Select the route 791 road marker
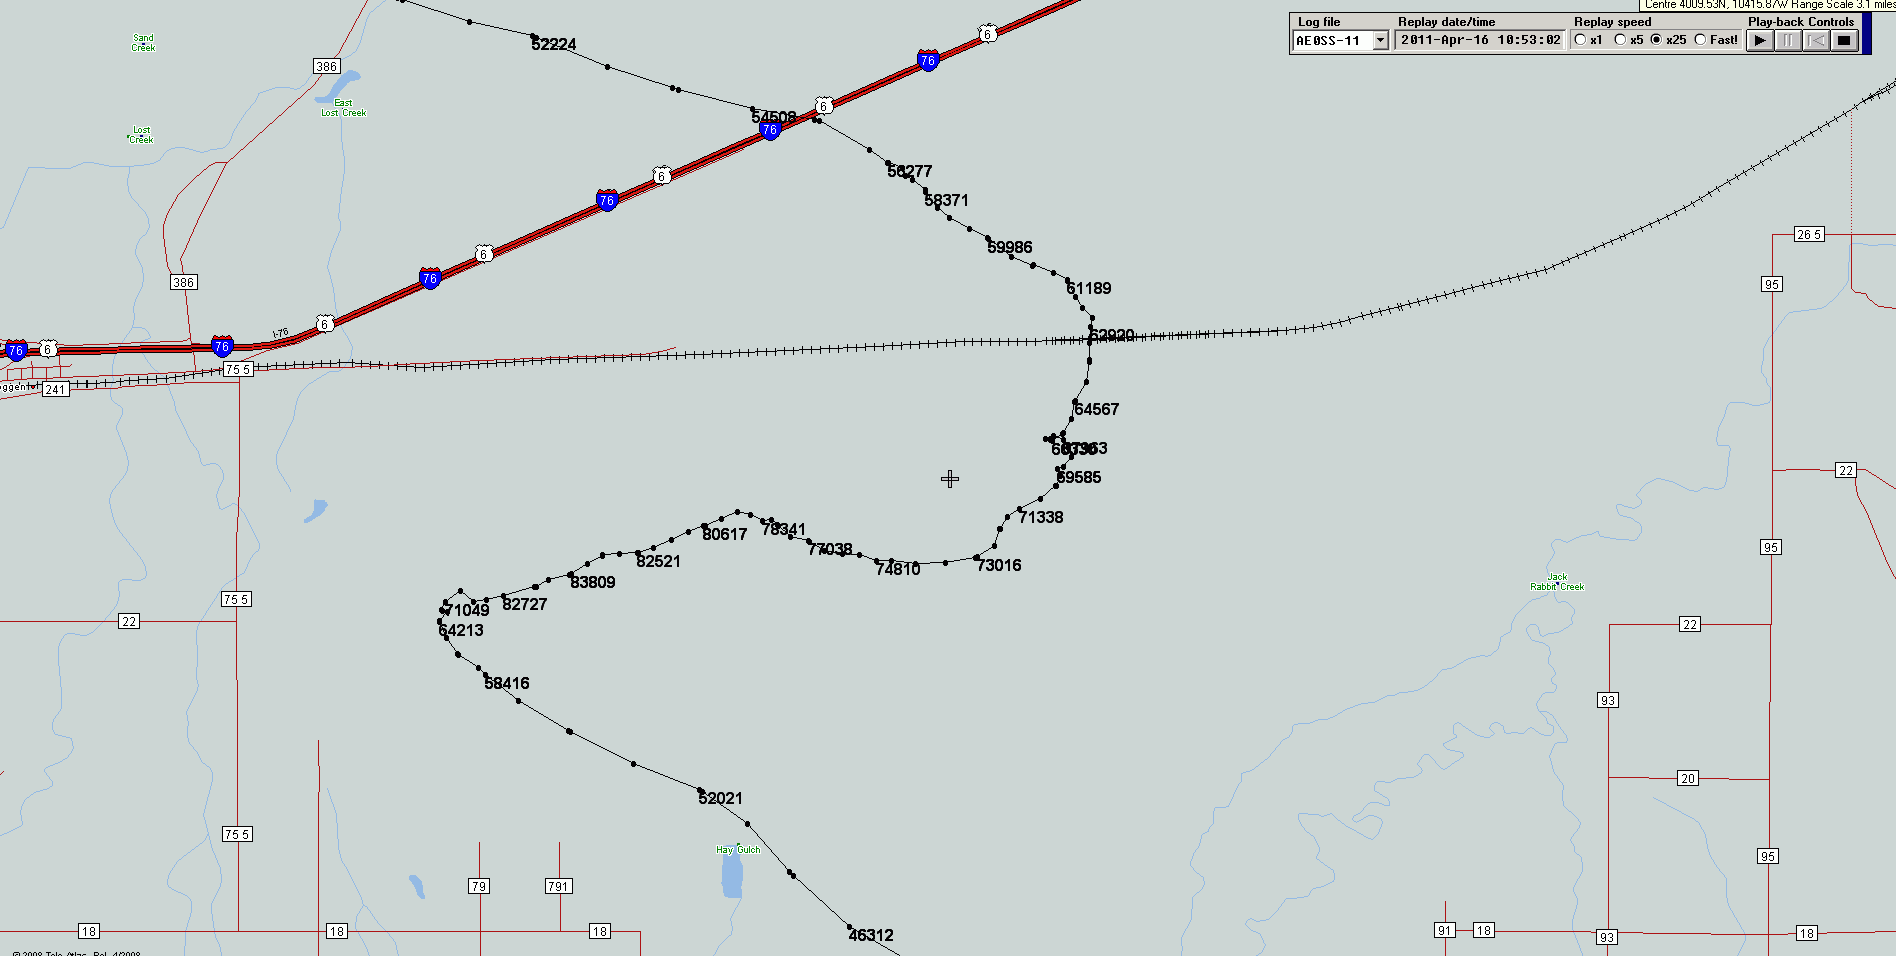Image resolution: width=1896 pixels, height=956 pixels. pos(558,886)
